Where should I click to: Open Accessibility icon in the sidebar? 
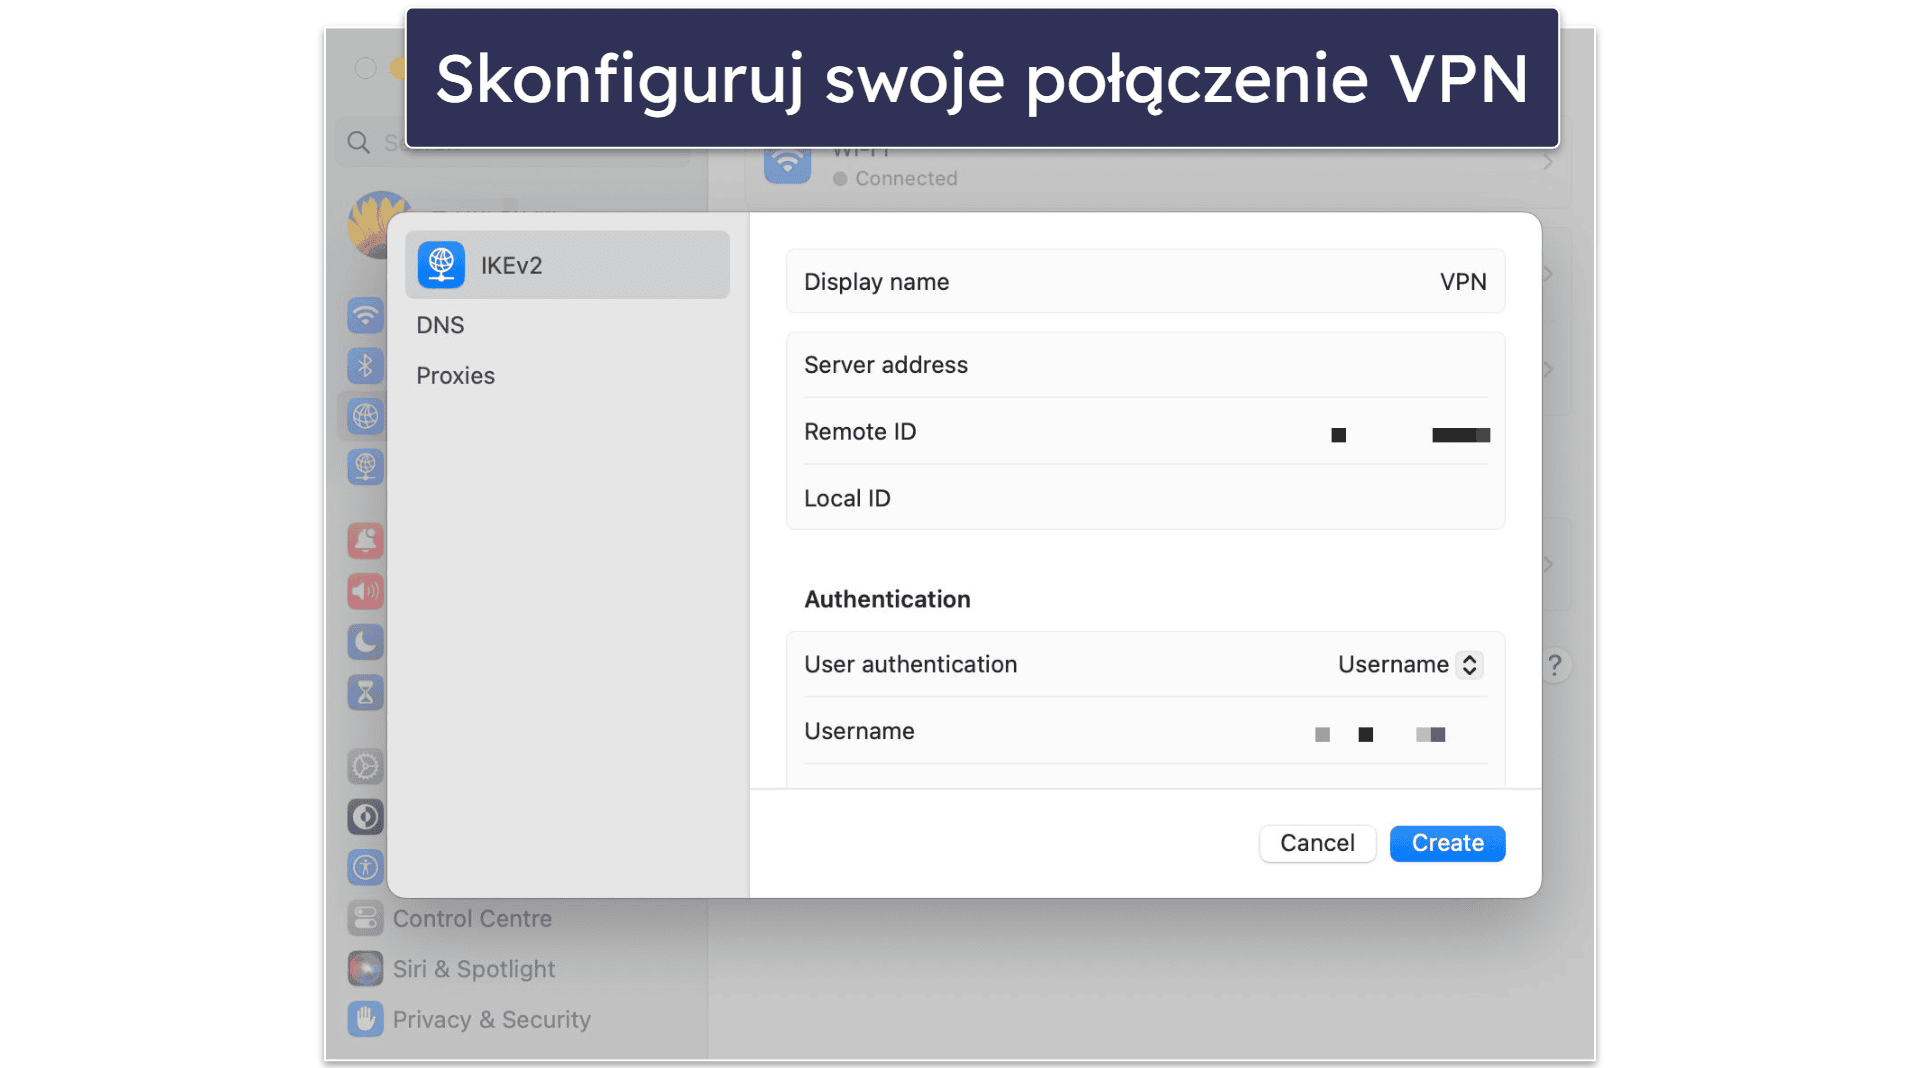[365, 867]
